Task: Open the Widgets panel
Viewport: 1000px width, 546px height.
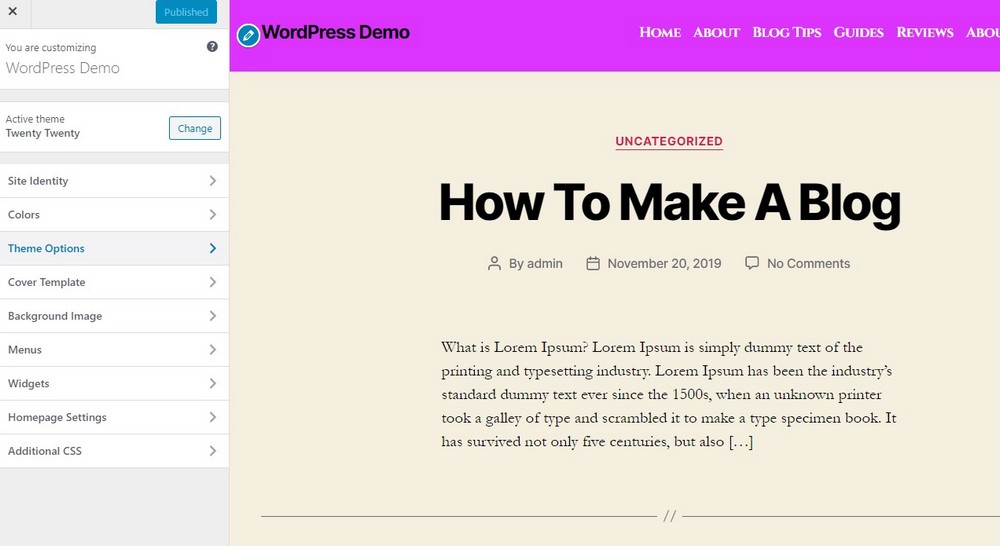Action: [114, 384]
